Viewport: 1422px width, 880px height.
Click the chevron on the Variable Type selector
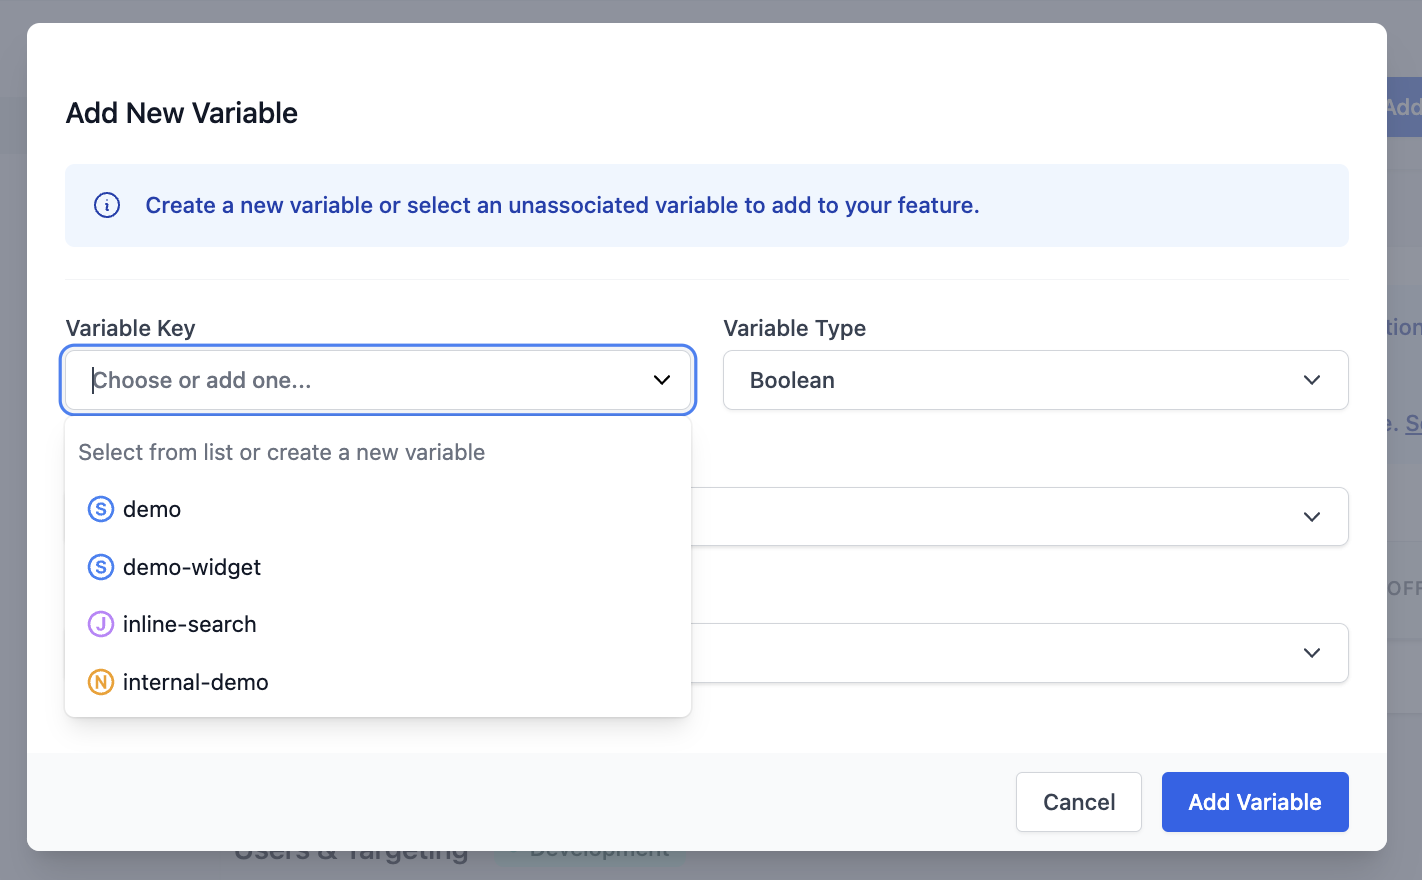pos(1312,380)
